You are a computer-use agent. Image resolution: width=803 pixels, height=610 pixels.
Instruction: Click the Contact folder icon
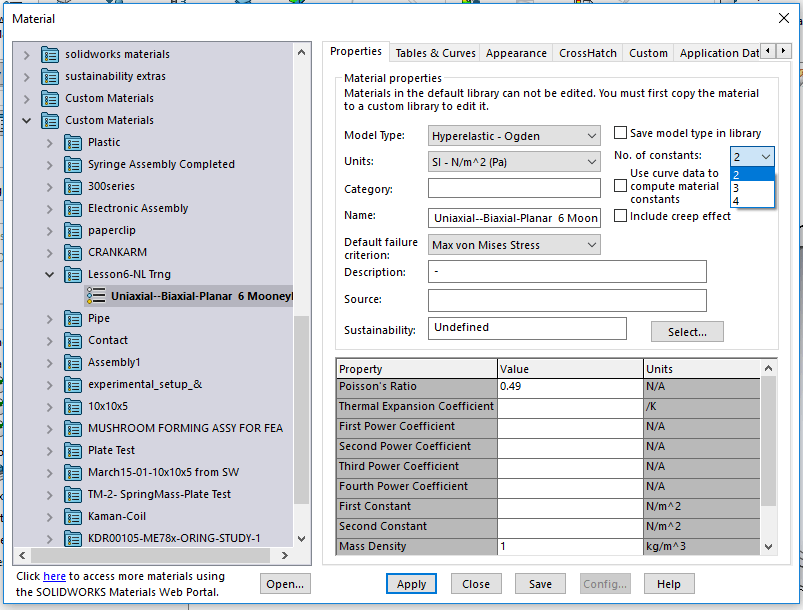coord(73,341)
